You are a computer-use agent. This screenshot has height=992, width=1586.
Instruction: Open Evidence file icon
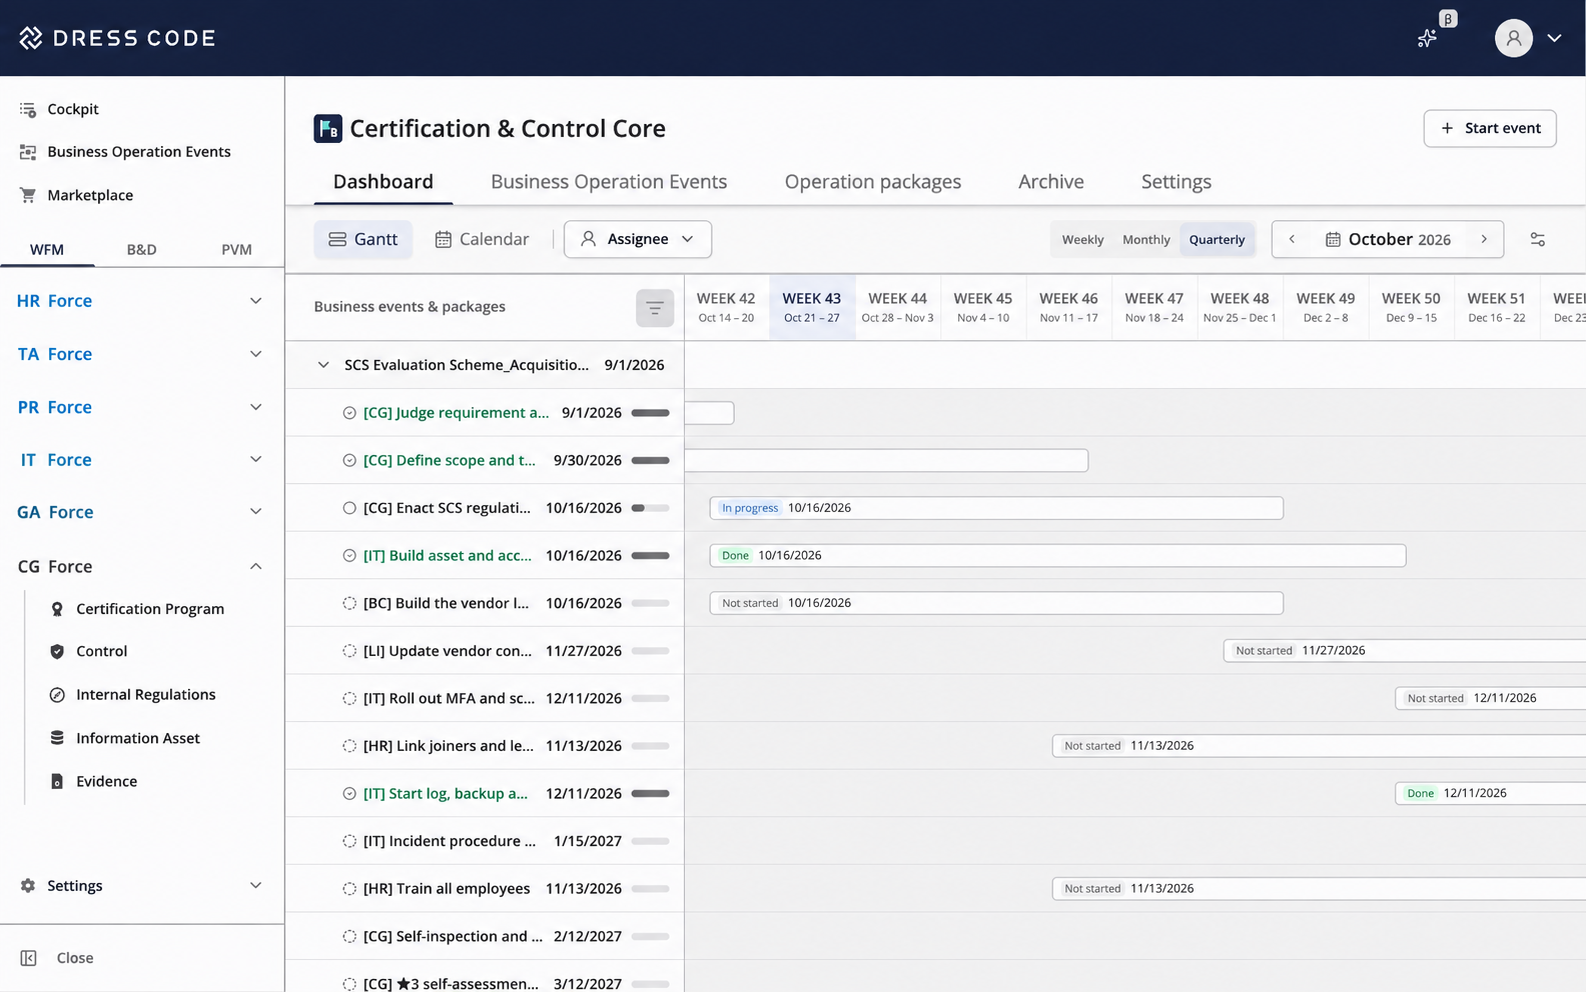tap(57, 781)
